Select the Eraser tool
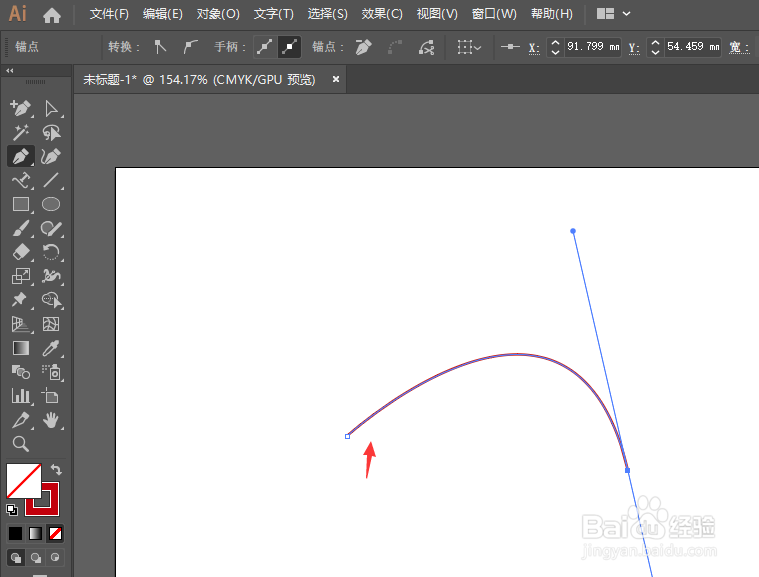Screen dimensions: 759x577 tap(20, 252)
